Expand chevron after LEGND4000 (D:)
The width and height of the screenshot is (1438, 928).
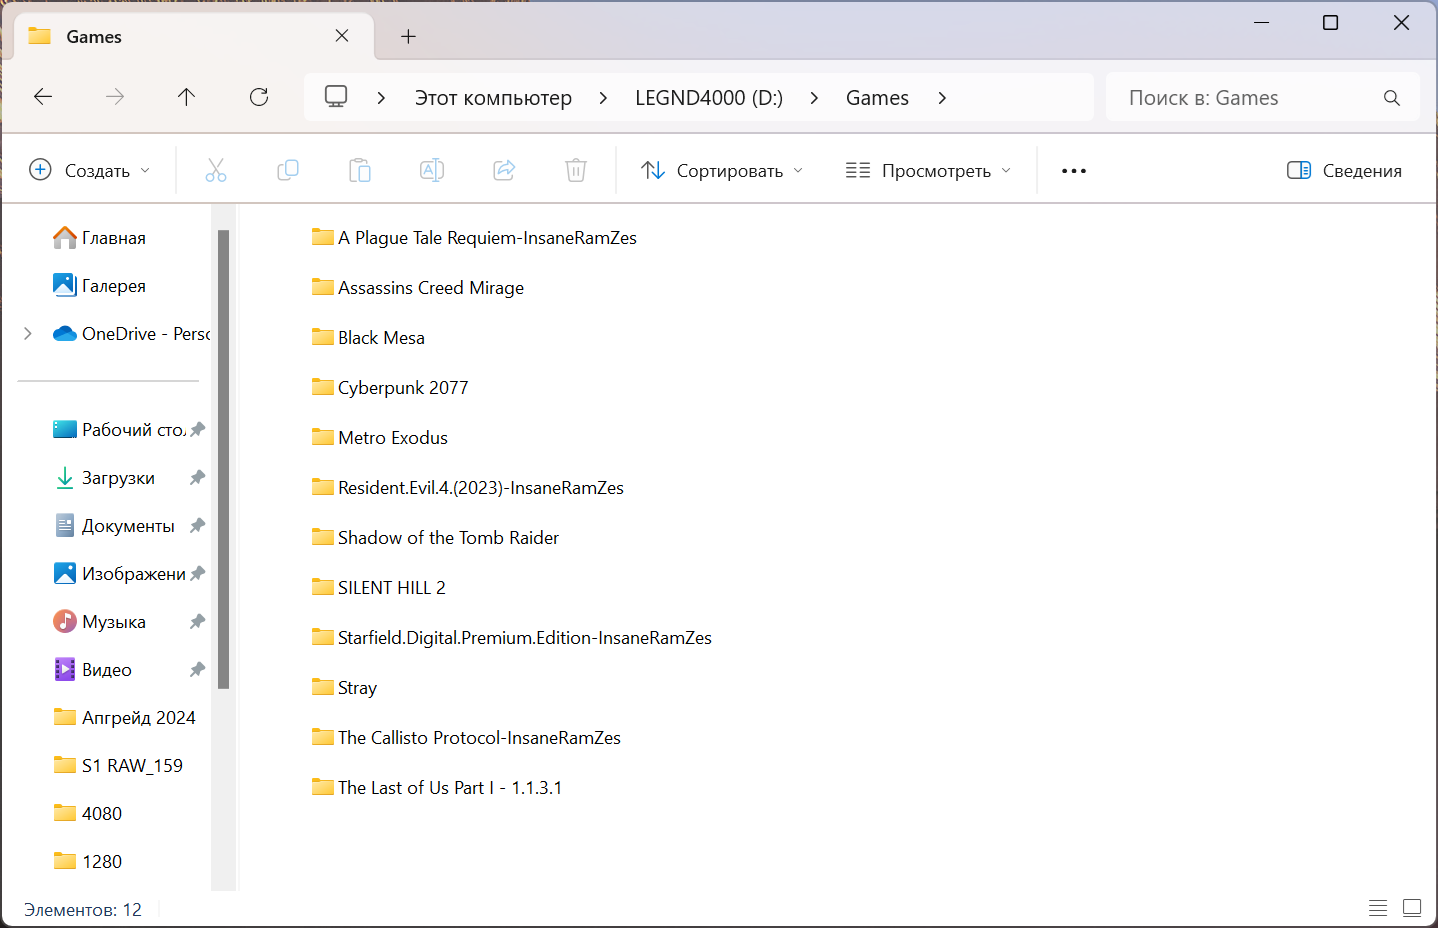click(814, 98)
